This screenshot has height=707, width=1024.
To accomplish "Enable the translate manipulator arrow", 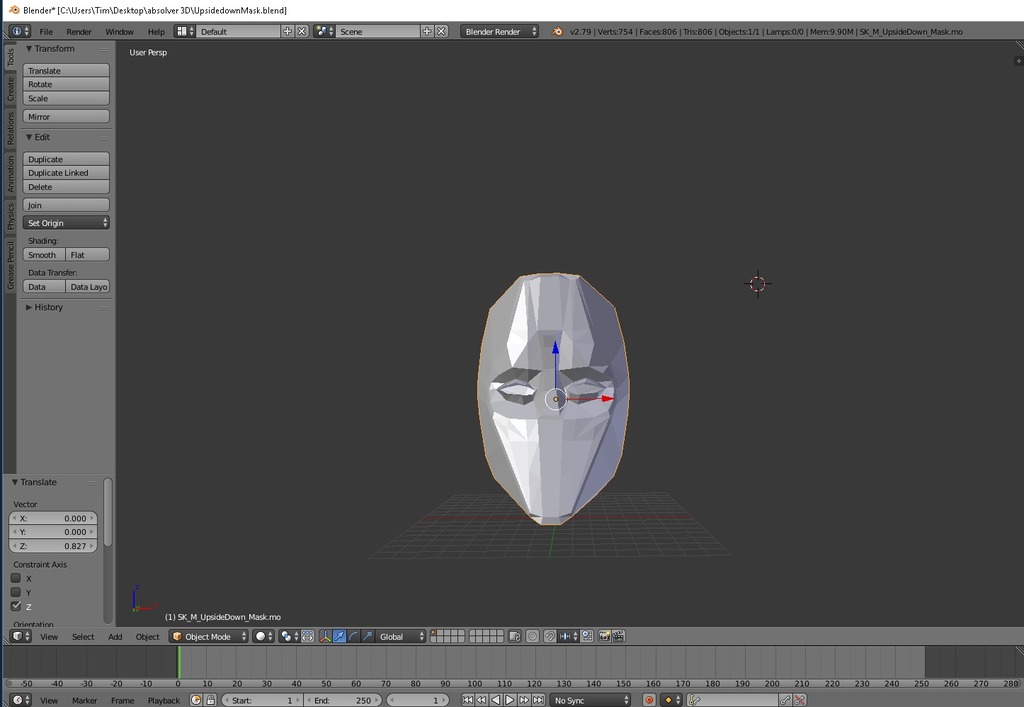I will [x=340, y=636].
